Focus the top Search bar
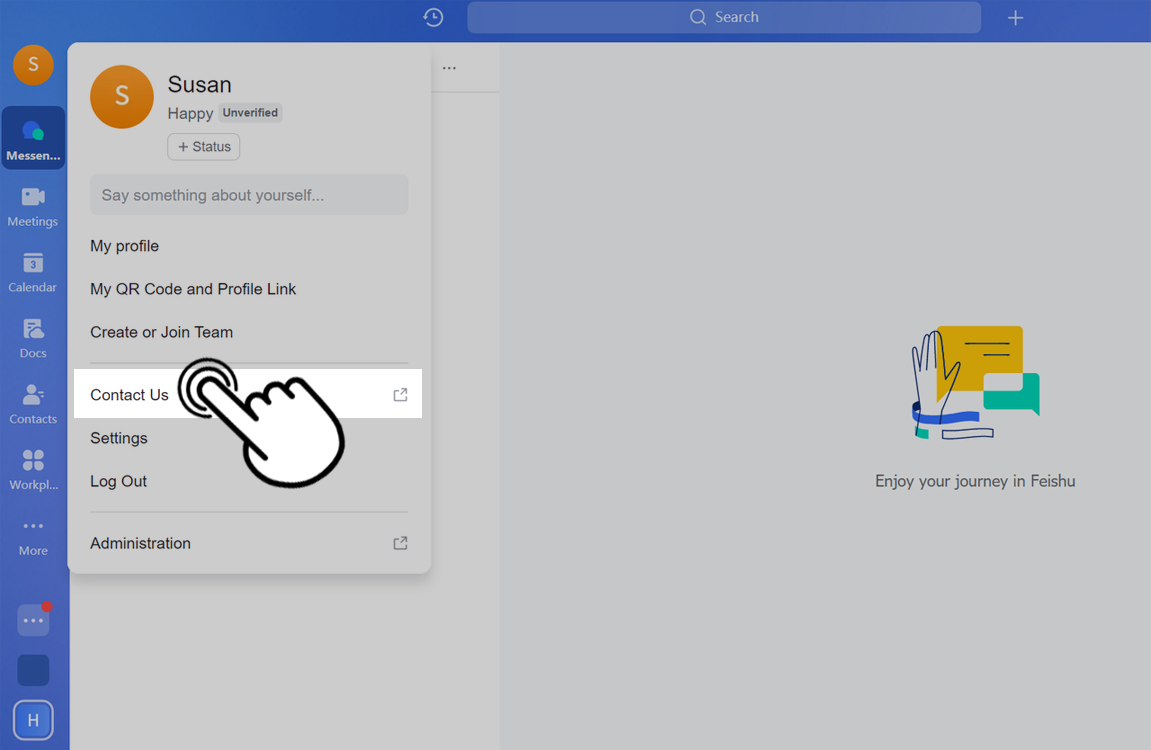Screen dimensions: 1151x750 724,17
